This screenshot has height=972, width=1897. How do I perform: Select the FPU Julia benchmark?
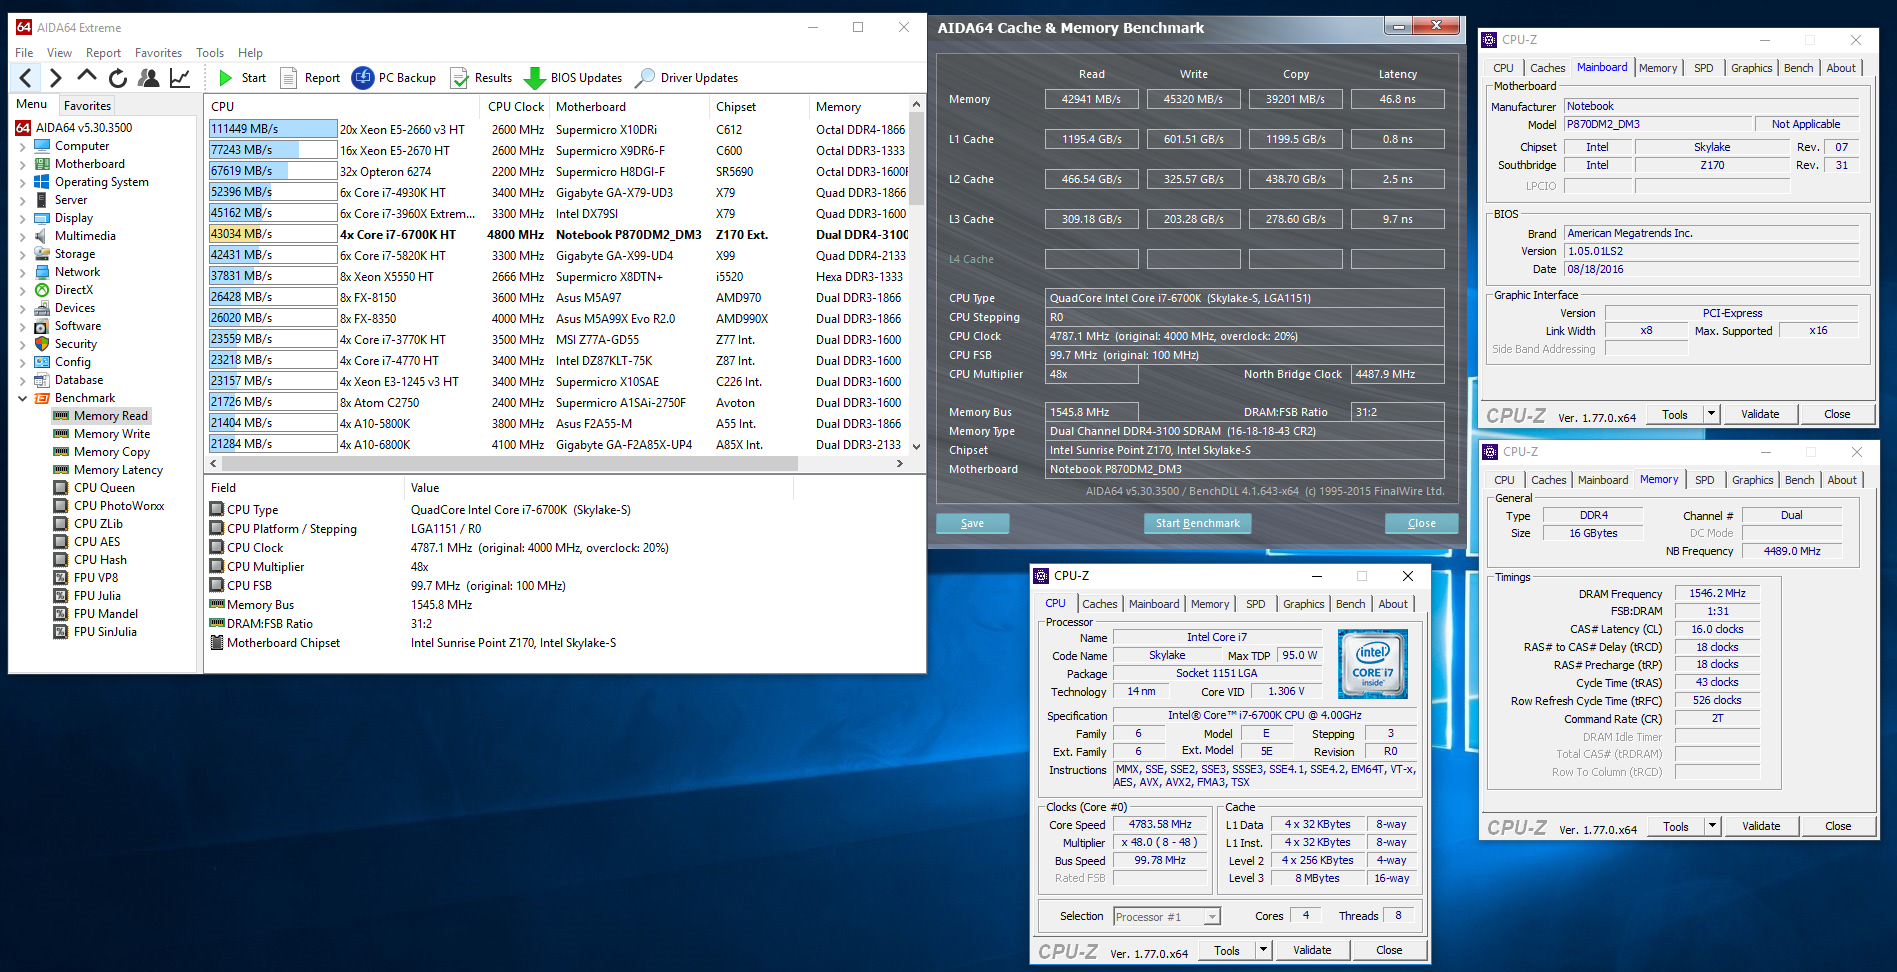(97, 596)
